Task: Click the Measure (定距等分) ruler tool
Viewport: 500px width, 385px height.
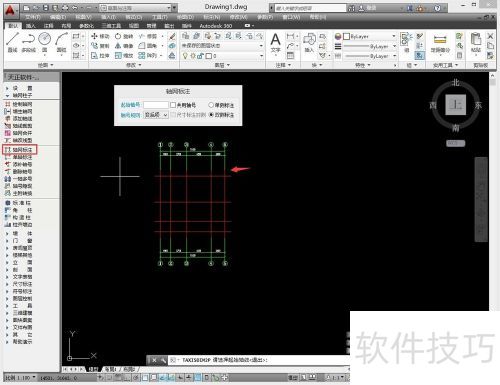Action: point(440,43)
